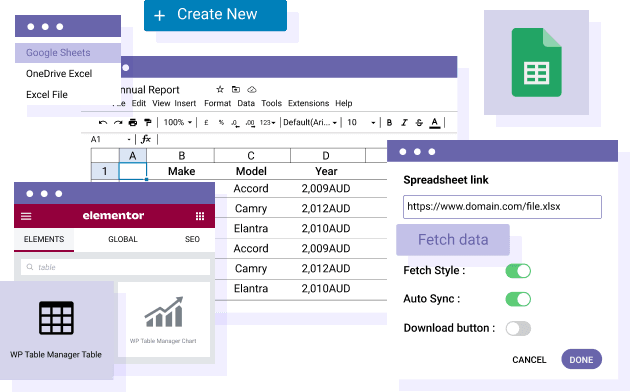The height and width of the screenshot is (392, 630).
Task: Select row 1 header
Action: tap(105, 171)
